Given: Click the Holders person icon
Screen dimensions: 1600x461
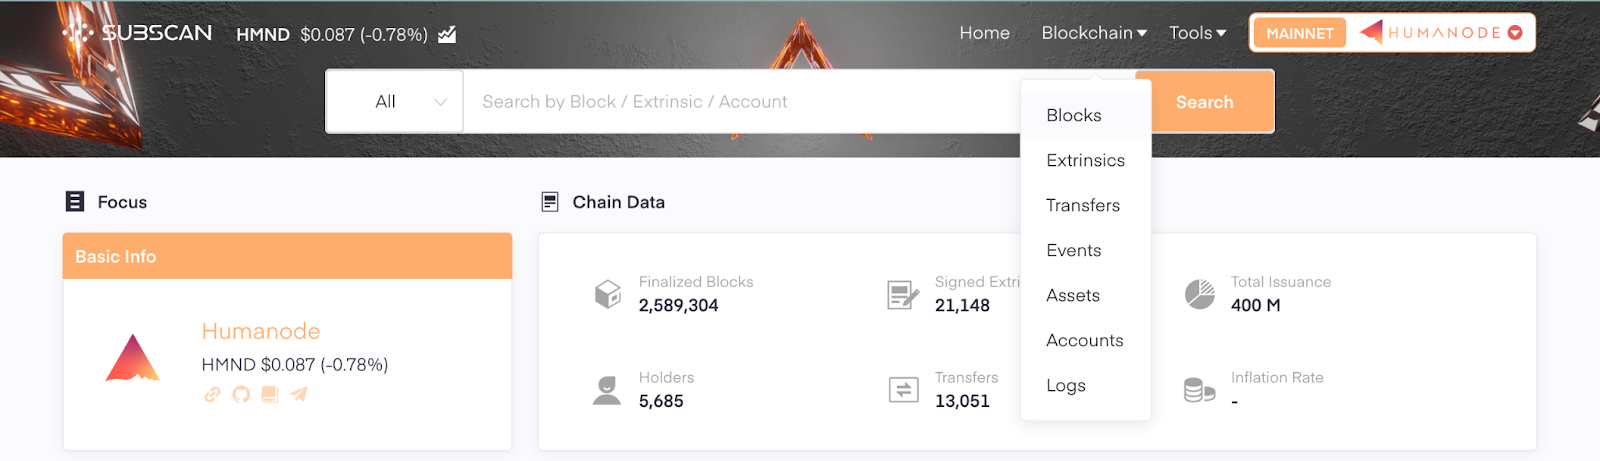Looking at the screenshot, I should click(607, 390).
